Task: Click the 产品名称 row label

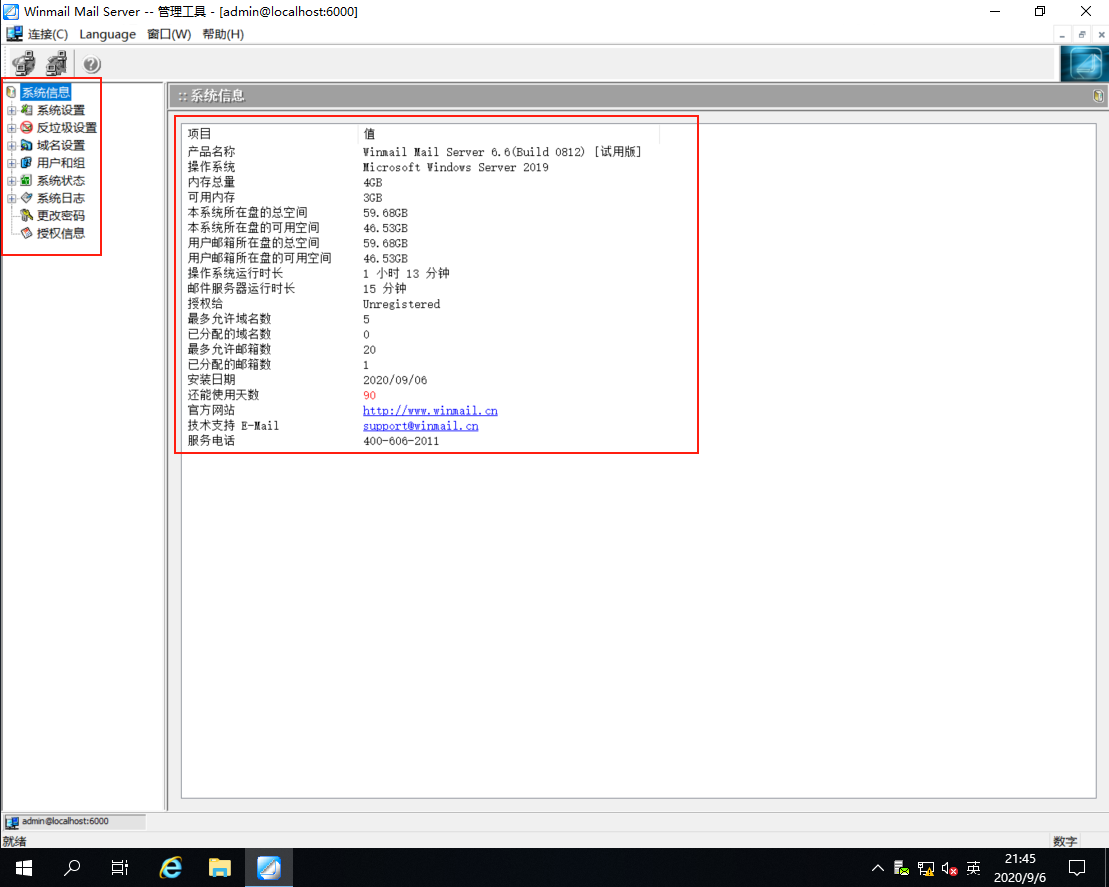Action: pyautogui.click(x=211, y=152)
